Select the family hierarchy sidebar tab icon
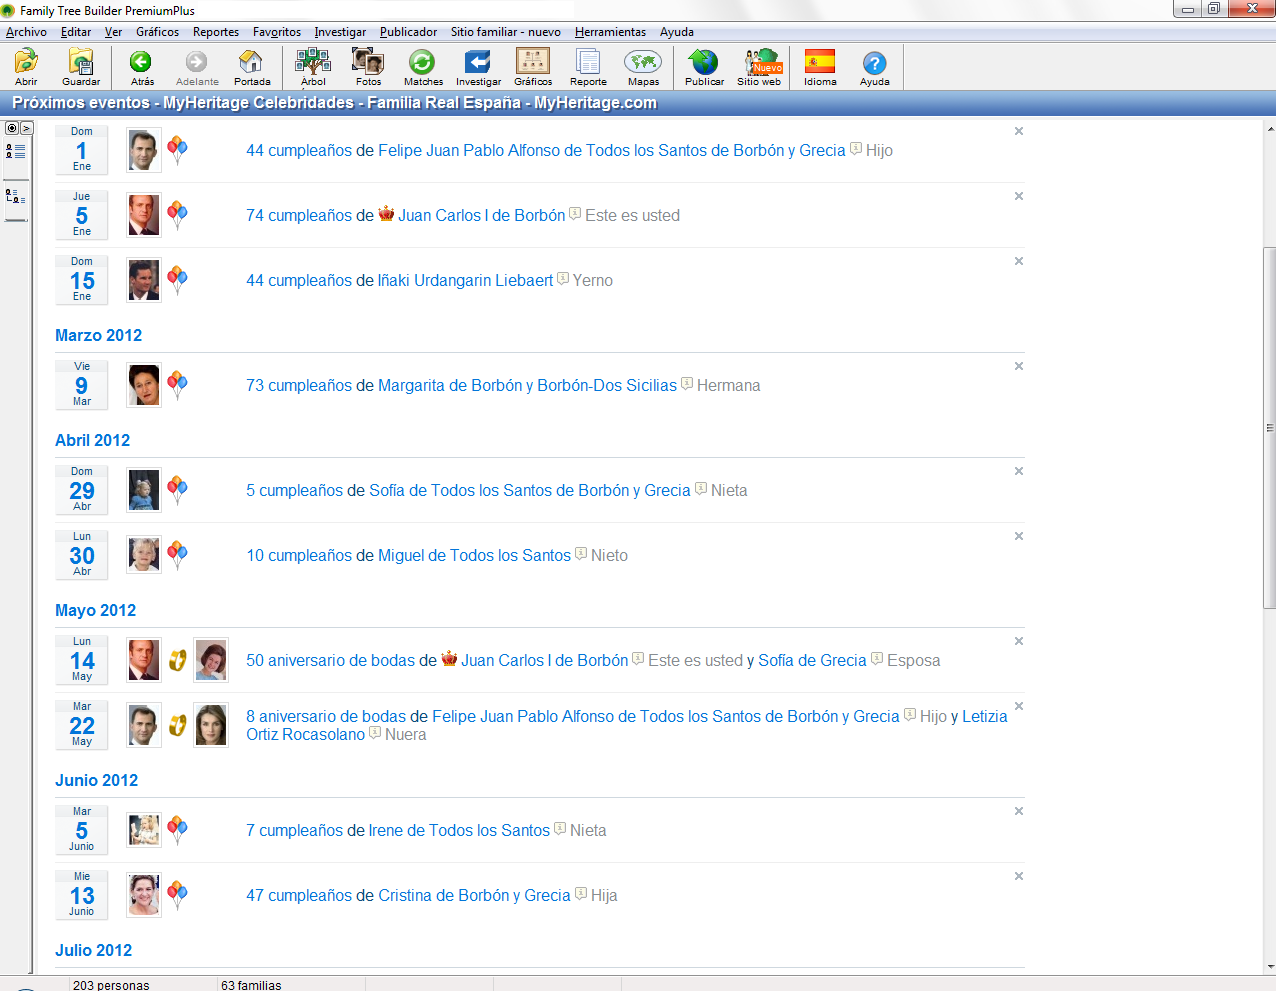Viewport: 1276px width, 991px height. tap(16, 196)
